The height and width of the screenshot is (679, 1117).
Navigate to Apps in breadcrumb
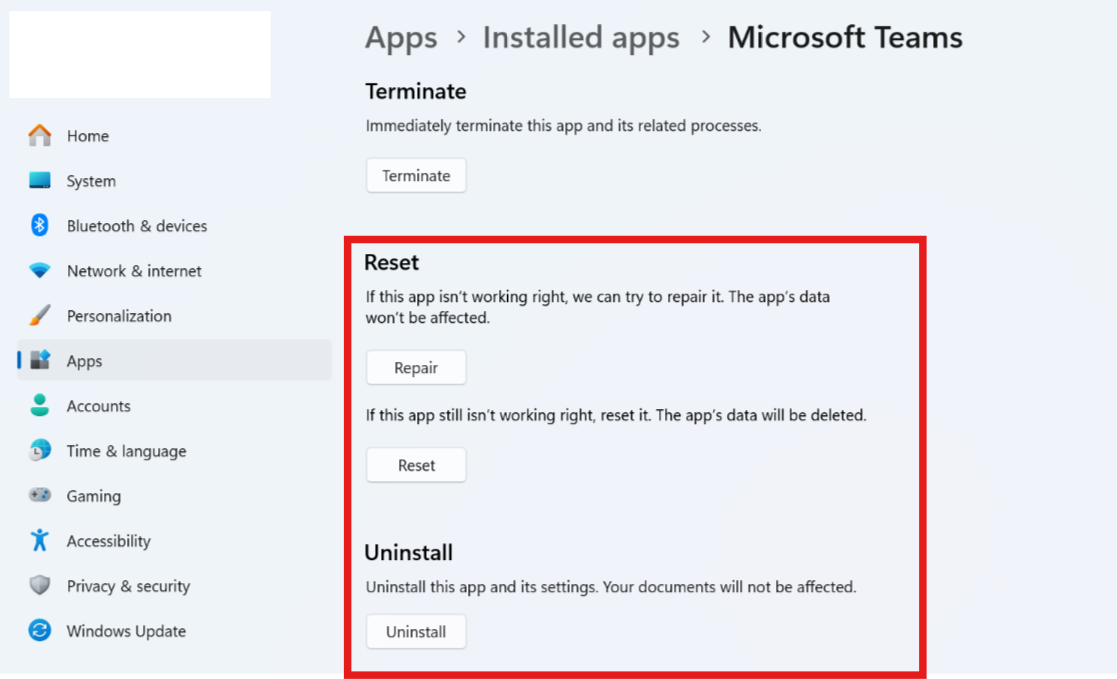tap(401, 38)
